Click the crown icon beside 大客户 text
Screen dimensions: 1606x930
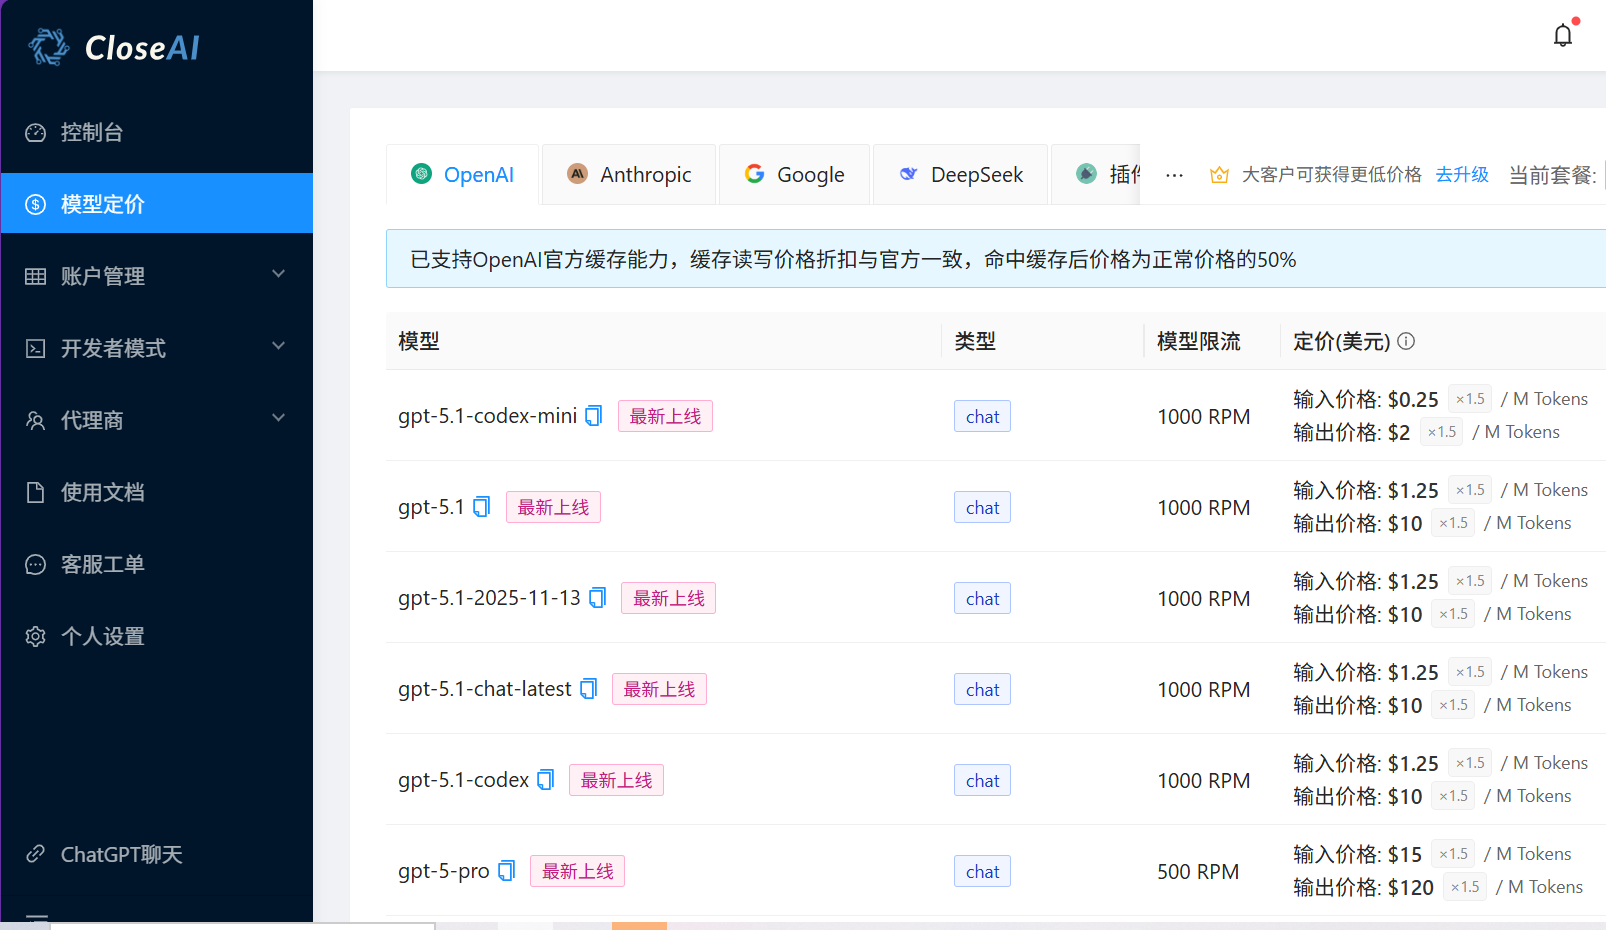tap(1219, 175)
